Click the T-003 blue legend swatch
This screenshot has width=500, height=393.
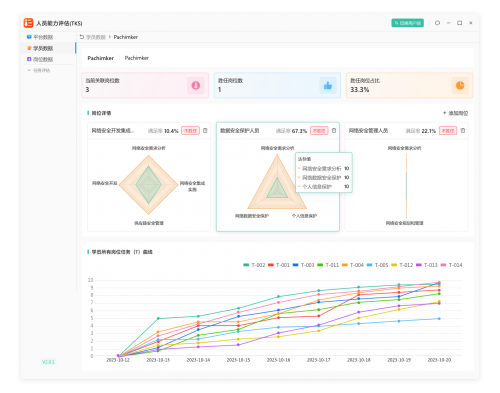coord(295,265)
